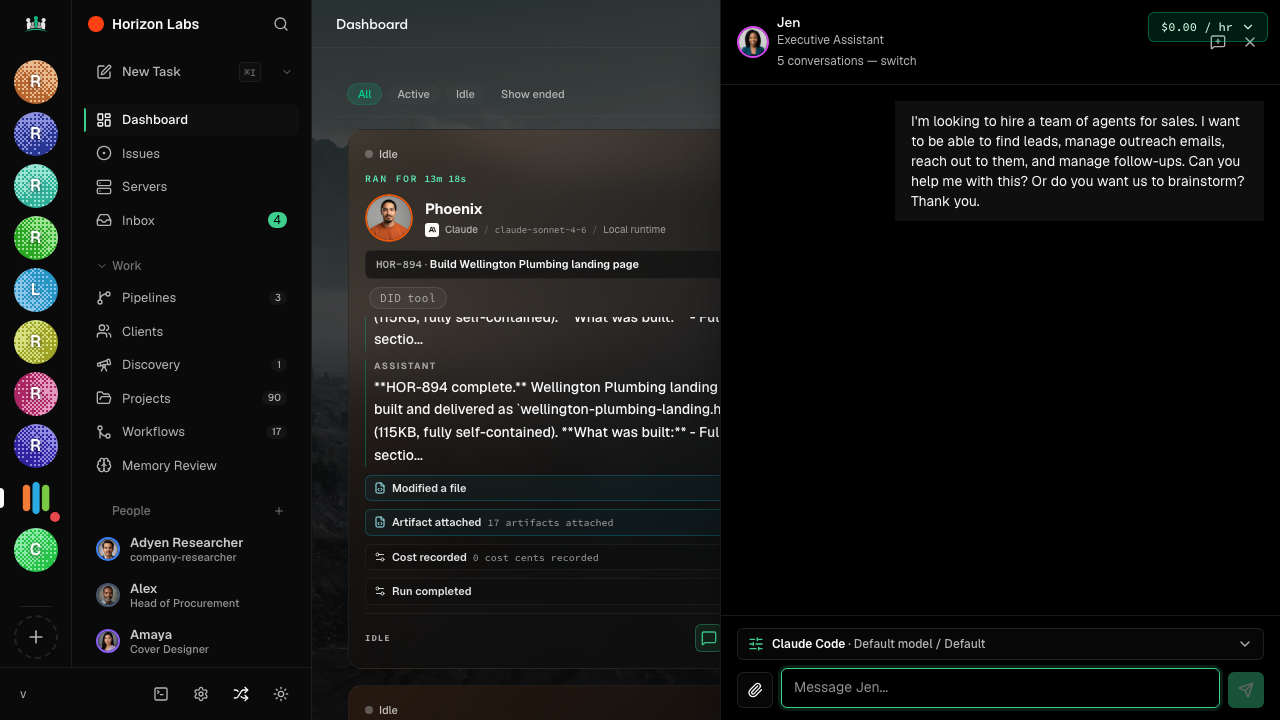Add a new workspace with dashed plus
The width and height of the screenshot is (1280, 720).
[x=36, y=637]
